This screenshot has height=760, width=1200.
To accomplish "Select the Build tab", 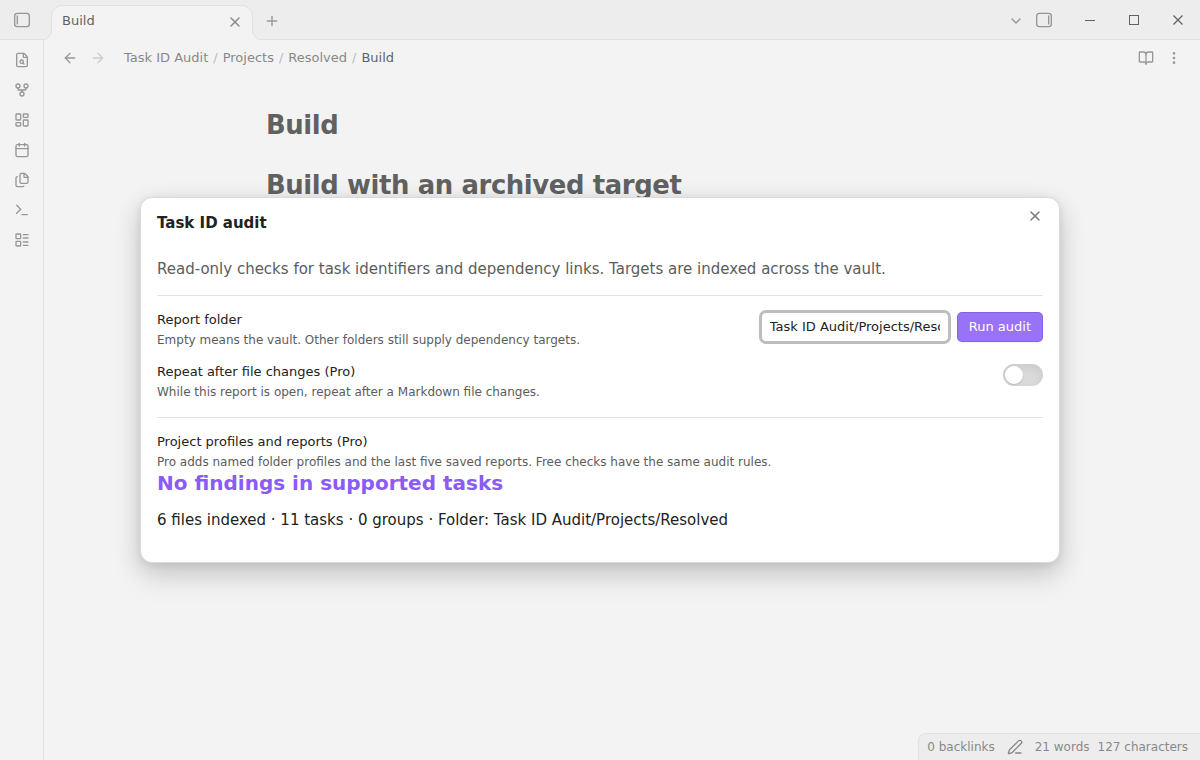I will pos(150,21).
